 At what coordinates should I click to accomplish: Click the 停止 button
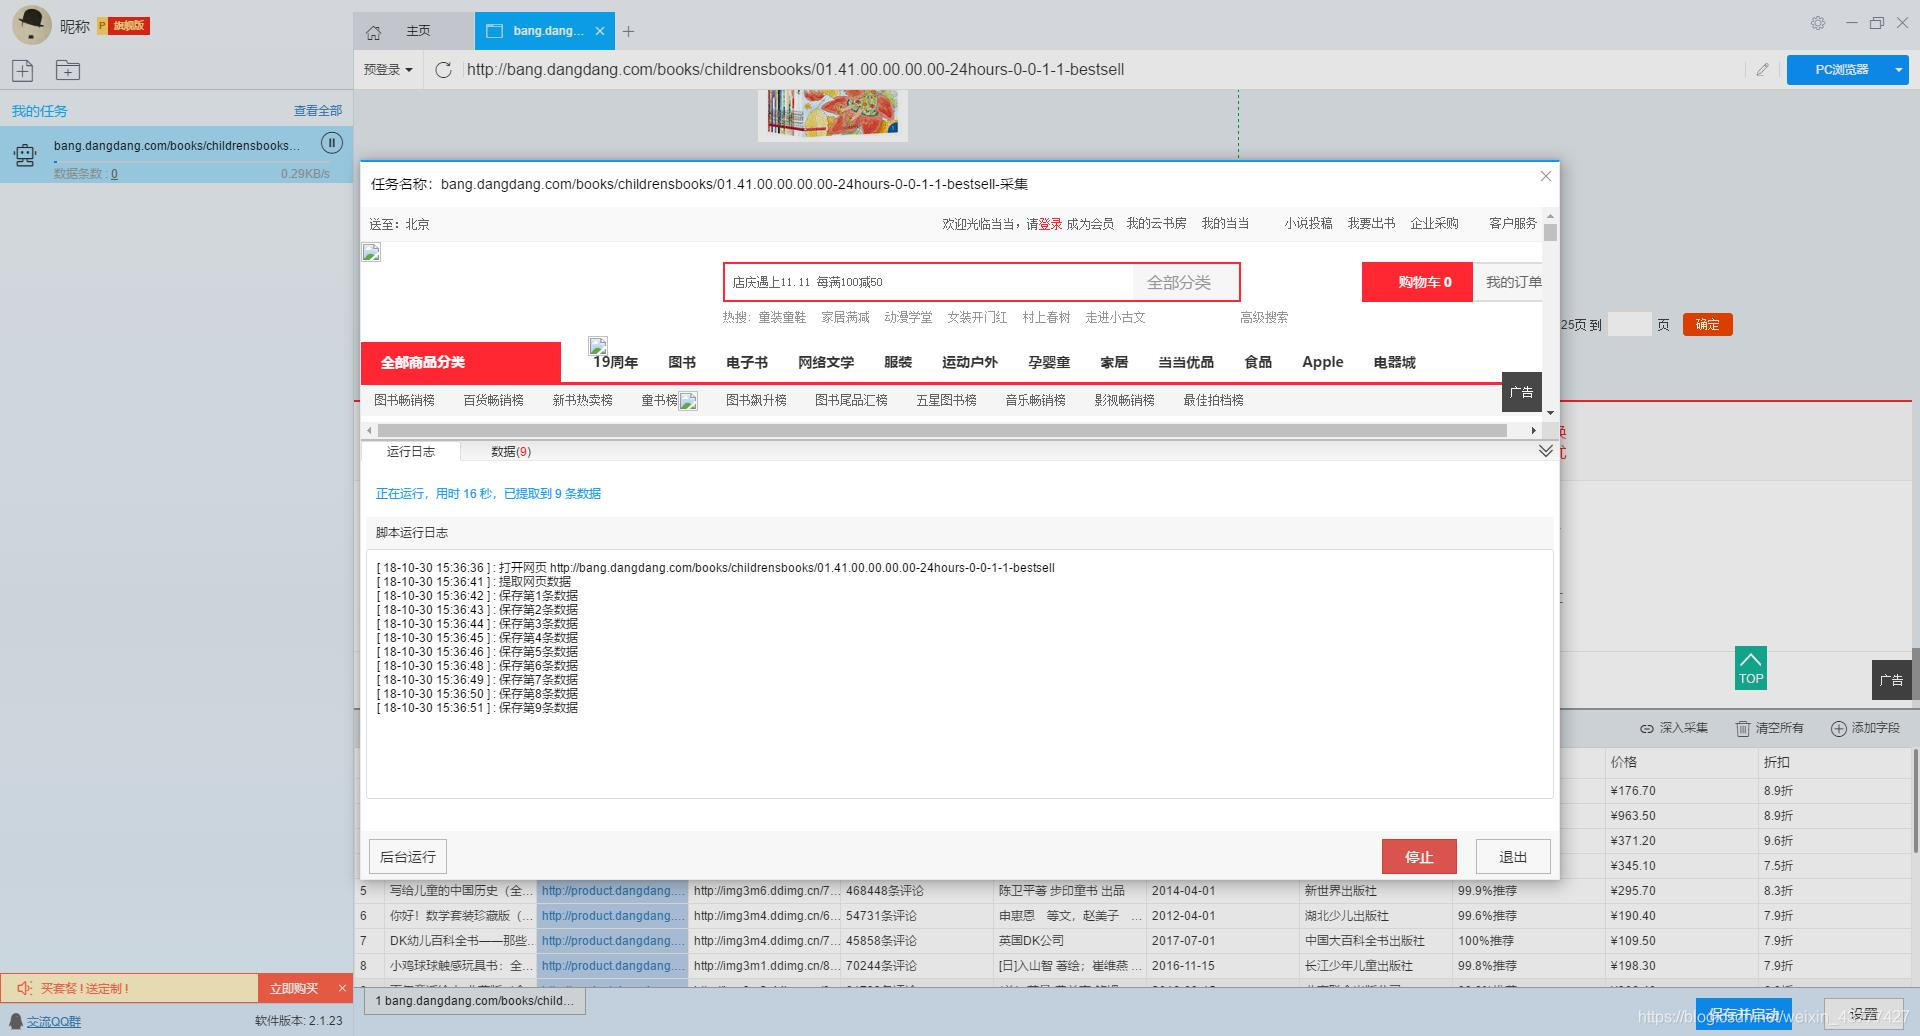point(1419,857)
